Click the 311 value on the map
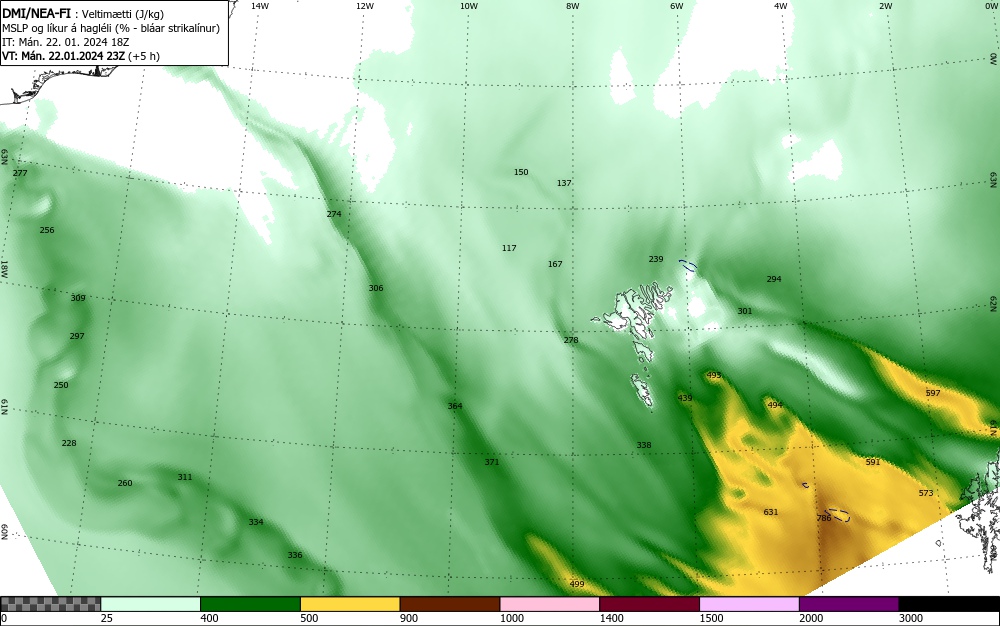This screenshot has width=1000, height=626. tap(184, 477)
